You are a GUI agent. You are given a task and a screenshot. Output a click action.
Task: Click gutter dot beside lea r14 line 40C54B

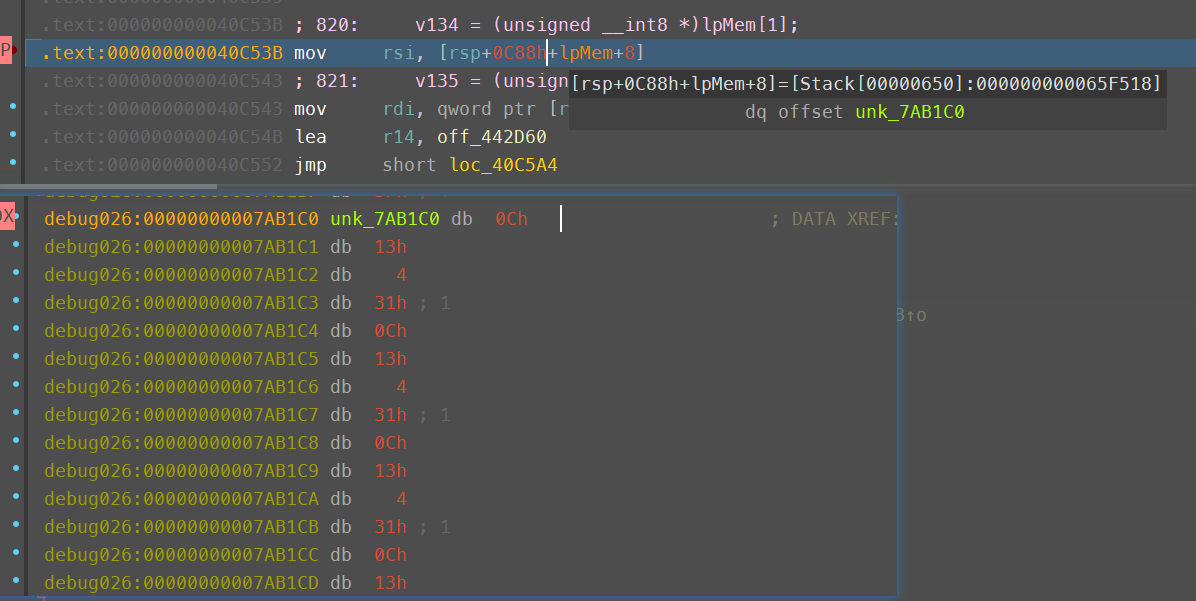(x=13, y=134)
